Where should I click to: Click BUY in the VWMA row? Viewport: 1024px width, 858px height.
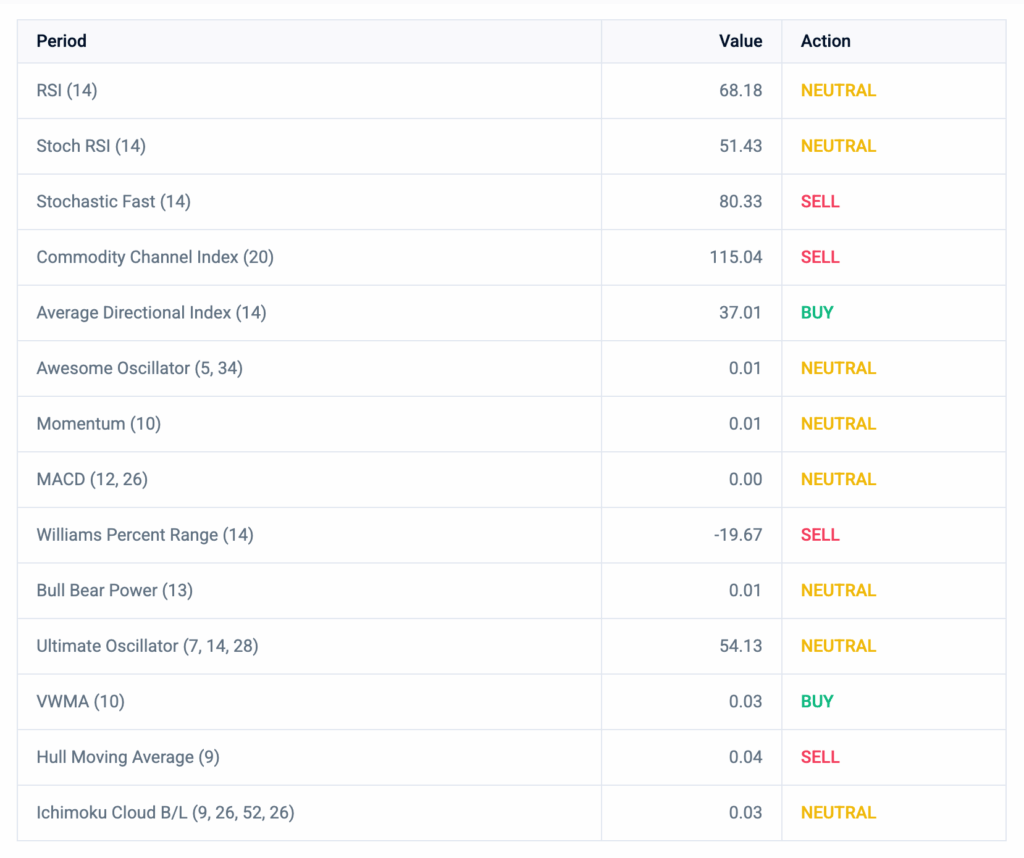(817, 701)
